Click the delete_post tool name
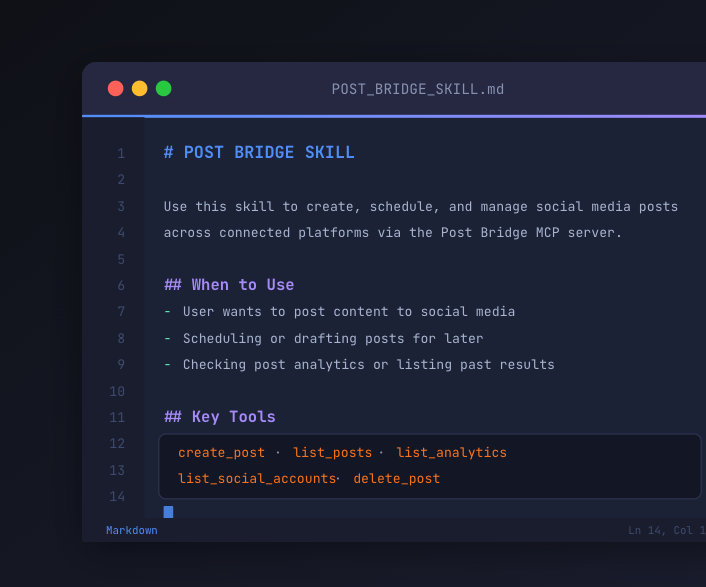Image resolution: width=706 pixels, height=587 pixels. [397, 479]
